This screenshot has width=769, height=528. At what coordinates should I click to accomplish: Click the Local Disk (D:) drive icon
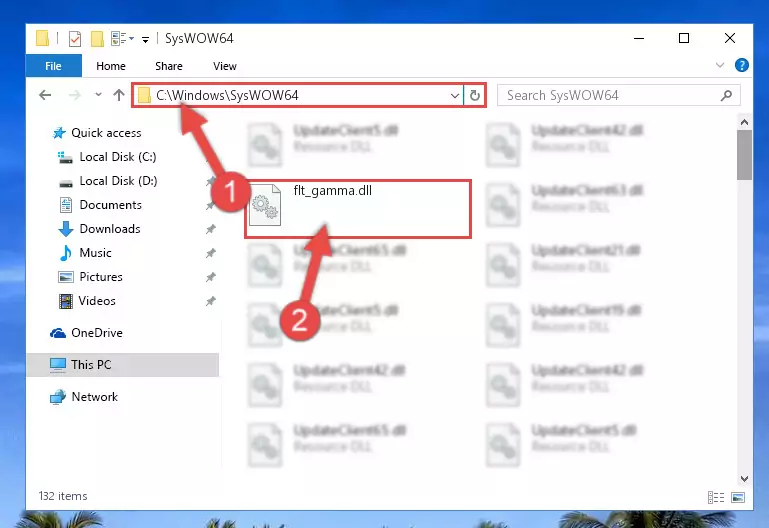point(66,182)
